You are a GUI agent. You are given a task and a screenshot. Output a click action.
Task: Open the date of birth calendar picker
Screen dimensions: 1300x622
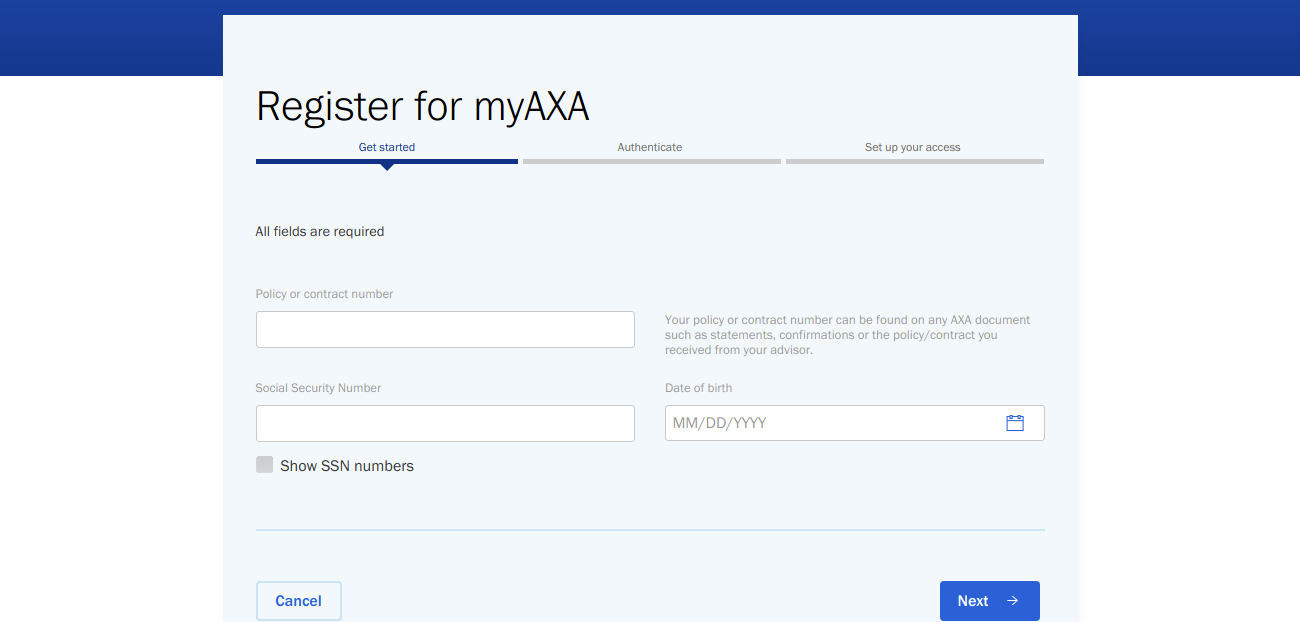(1015, 423)
